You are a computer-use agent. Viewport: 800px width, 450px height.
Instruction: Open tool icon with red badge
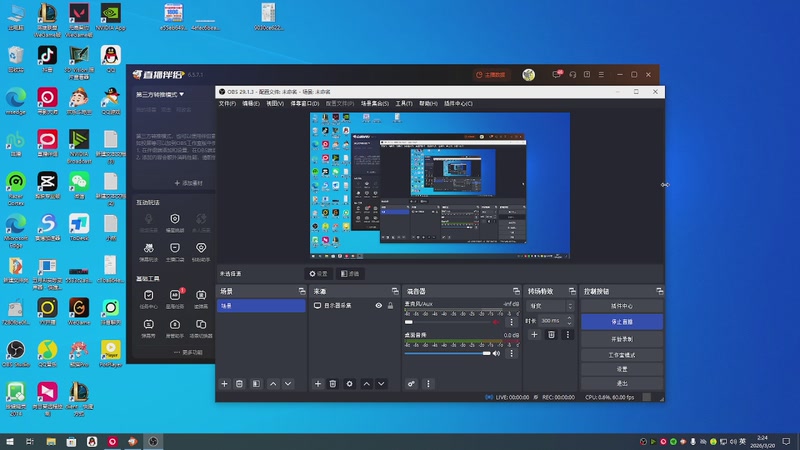tap(175, 299)
